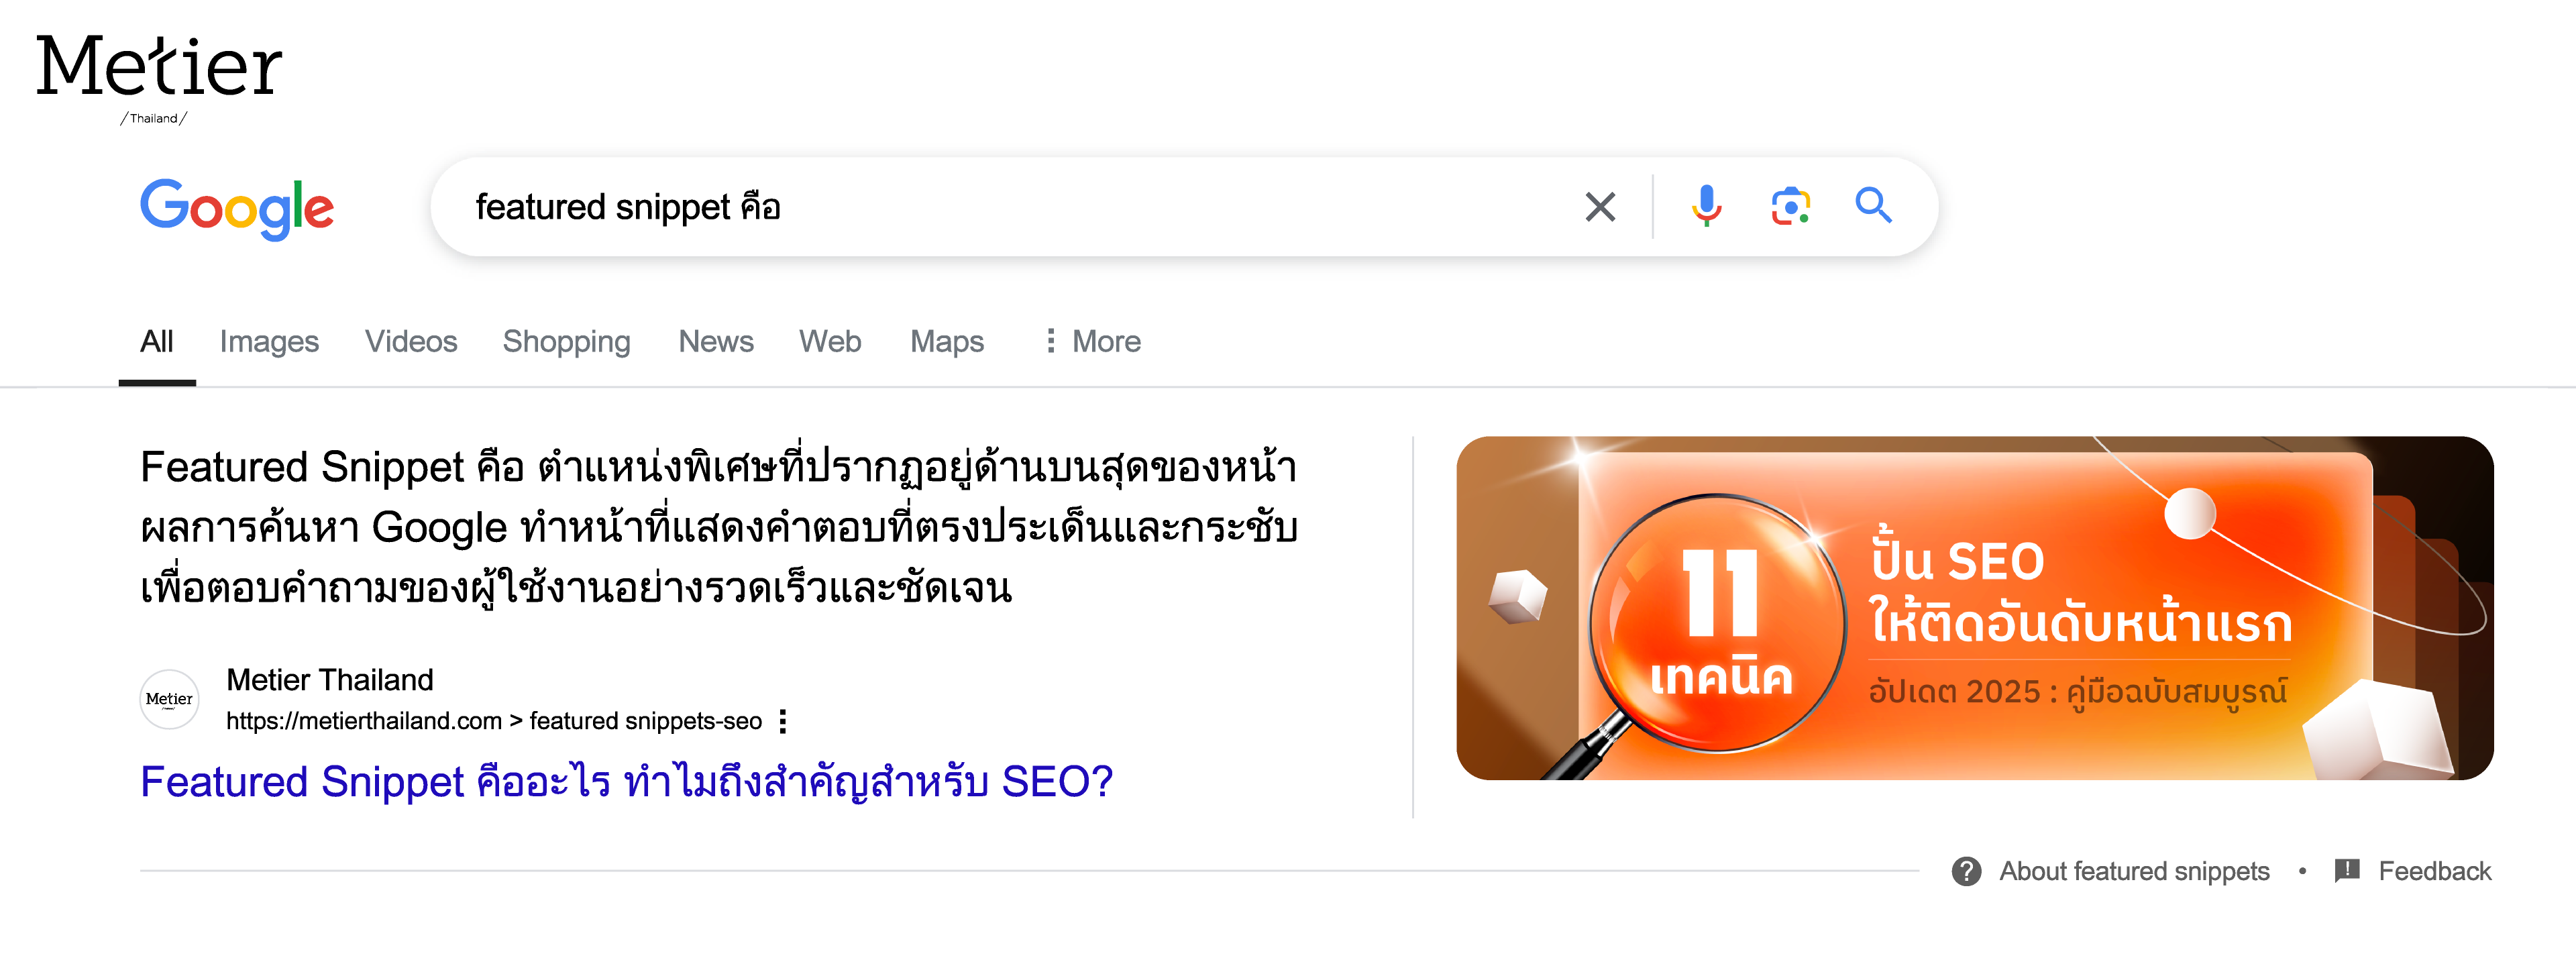Open the three-dot menu beside result URL
The height and width of the screenshot is (966, 2576).
click(783, 721)
